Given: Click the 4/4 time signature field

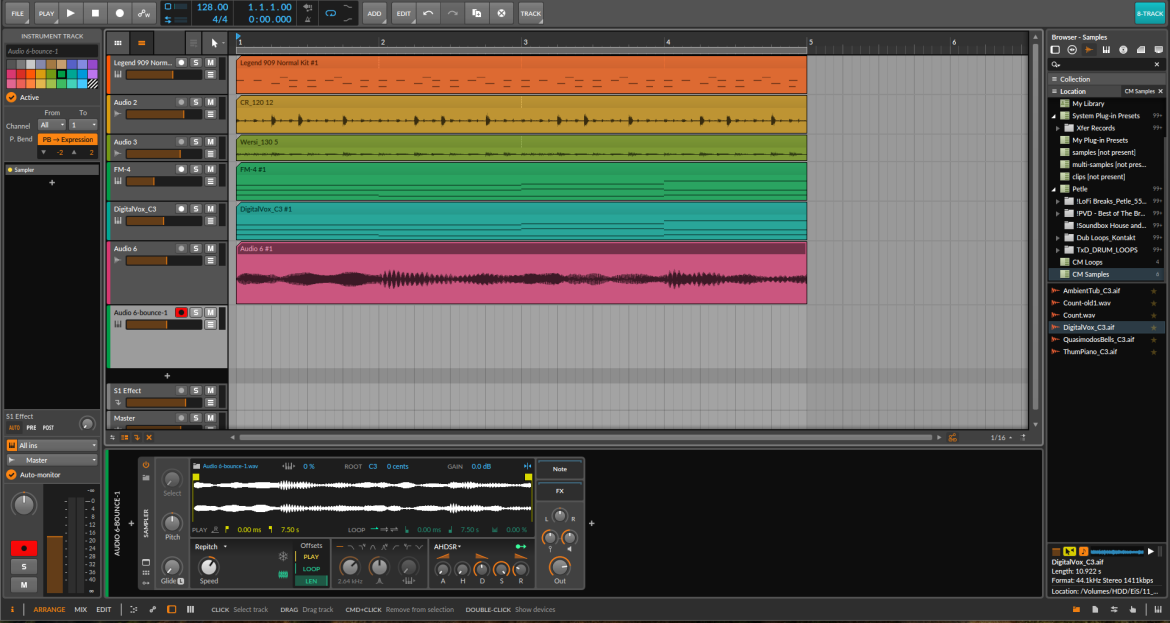Looking at the screenshot, I should [x=220, y=19].
